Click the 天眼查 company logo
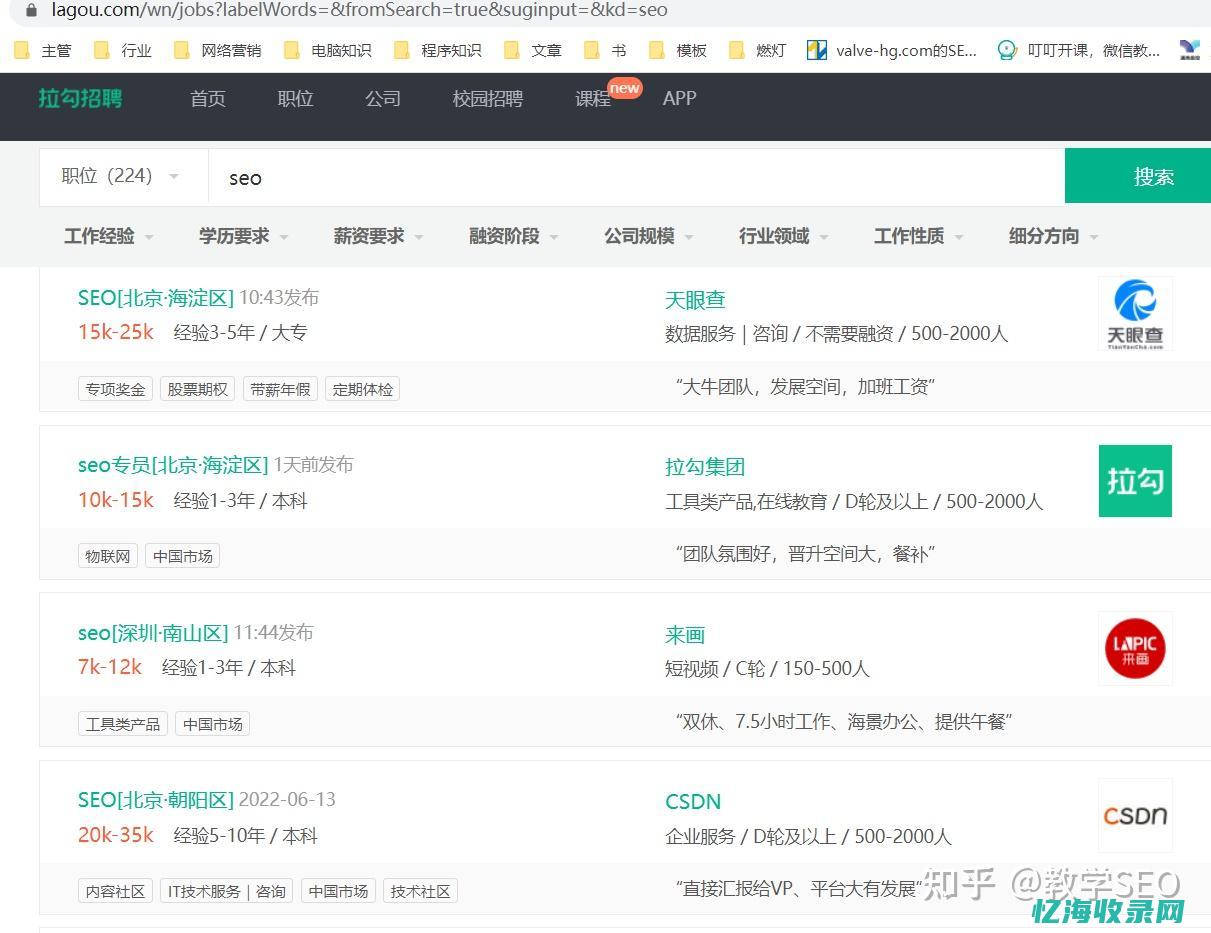The width and height of the screenshot is (1211, 933). pyautogui.click(x=1135, y=313)
